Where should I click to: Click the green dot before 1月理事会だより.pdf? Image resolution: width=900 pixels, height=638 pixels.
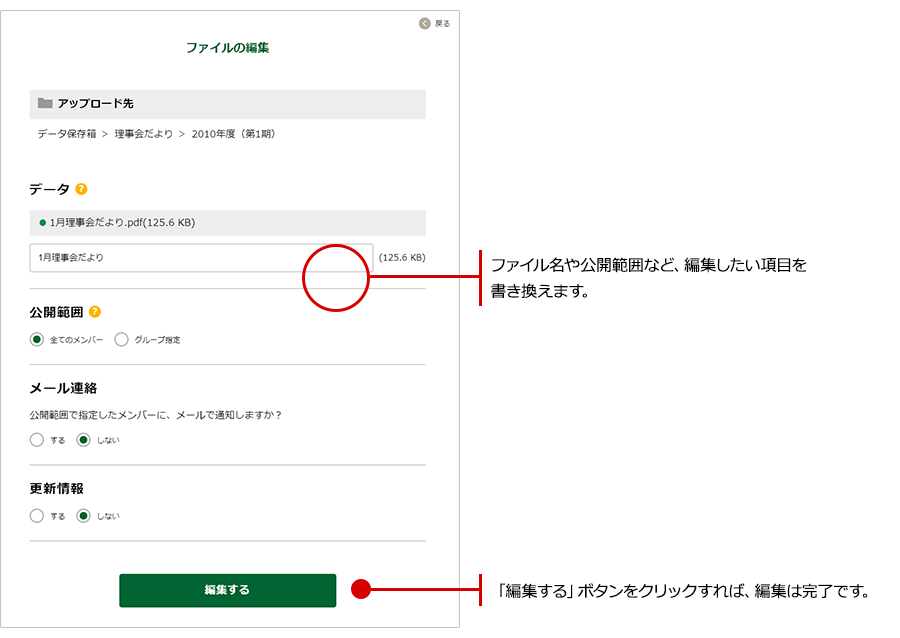click(42, 222)
